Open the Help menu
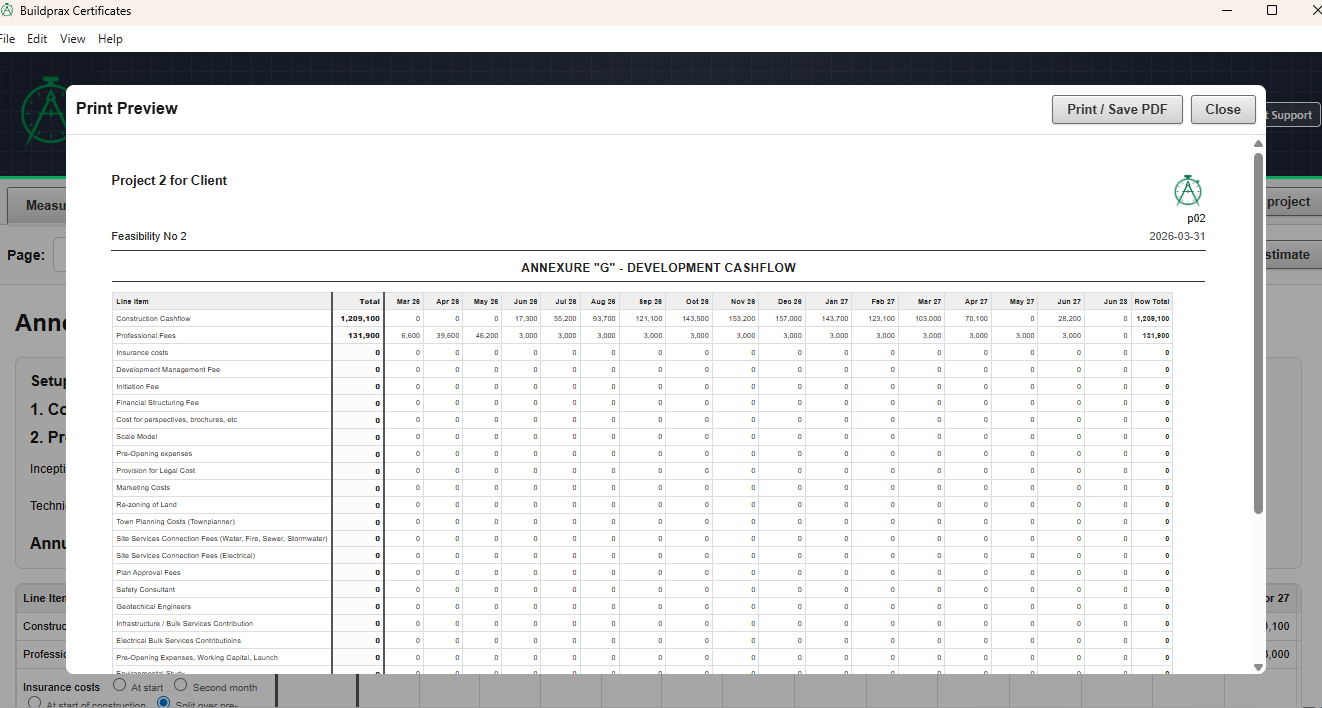This screenshot has width=1322, height=708. click(110, 39)
